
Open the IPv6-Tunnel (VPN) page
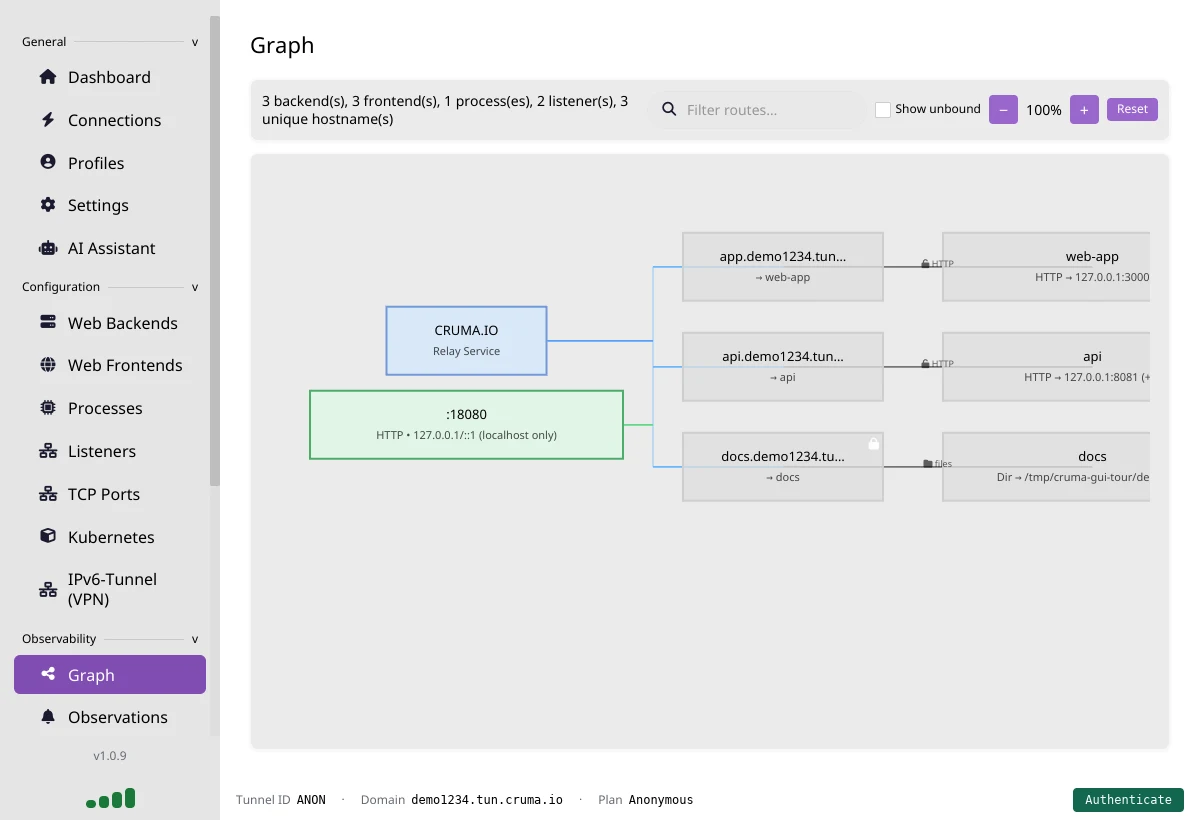coord(110,589)
